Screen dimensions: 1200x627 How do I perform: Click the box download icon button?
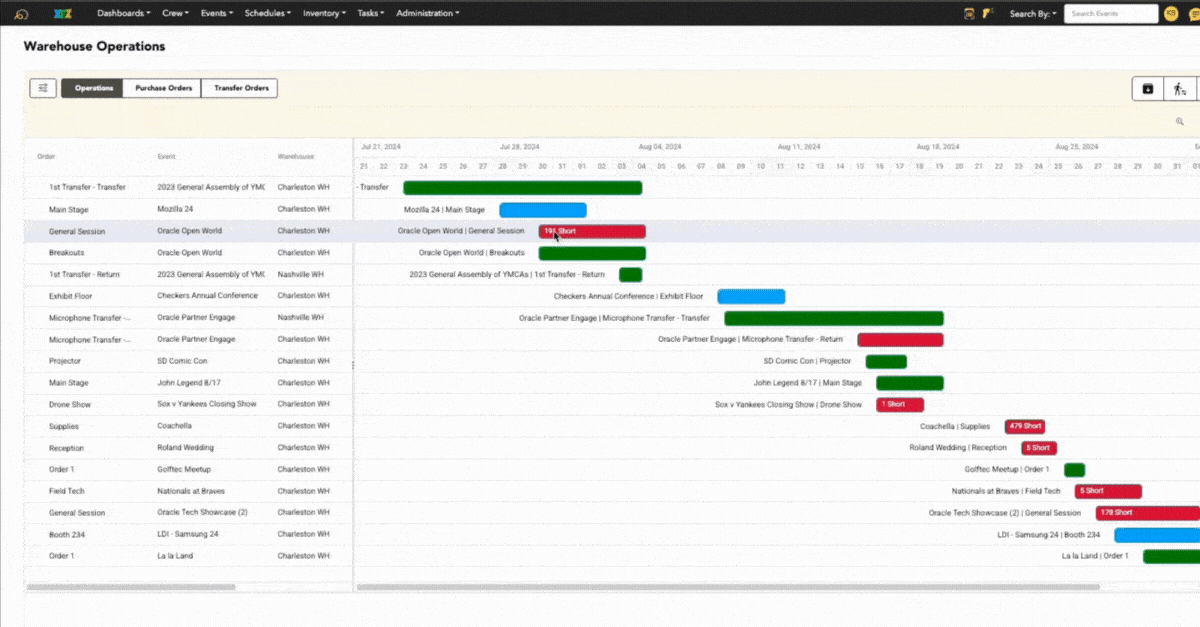tap(1147, 89)
